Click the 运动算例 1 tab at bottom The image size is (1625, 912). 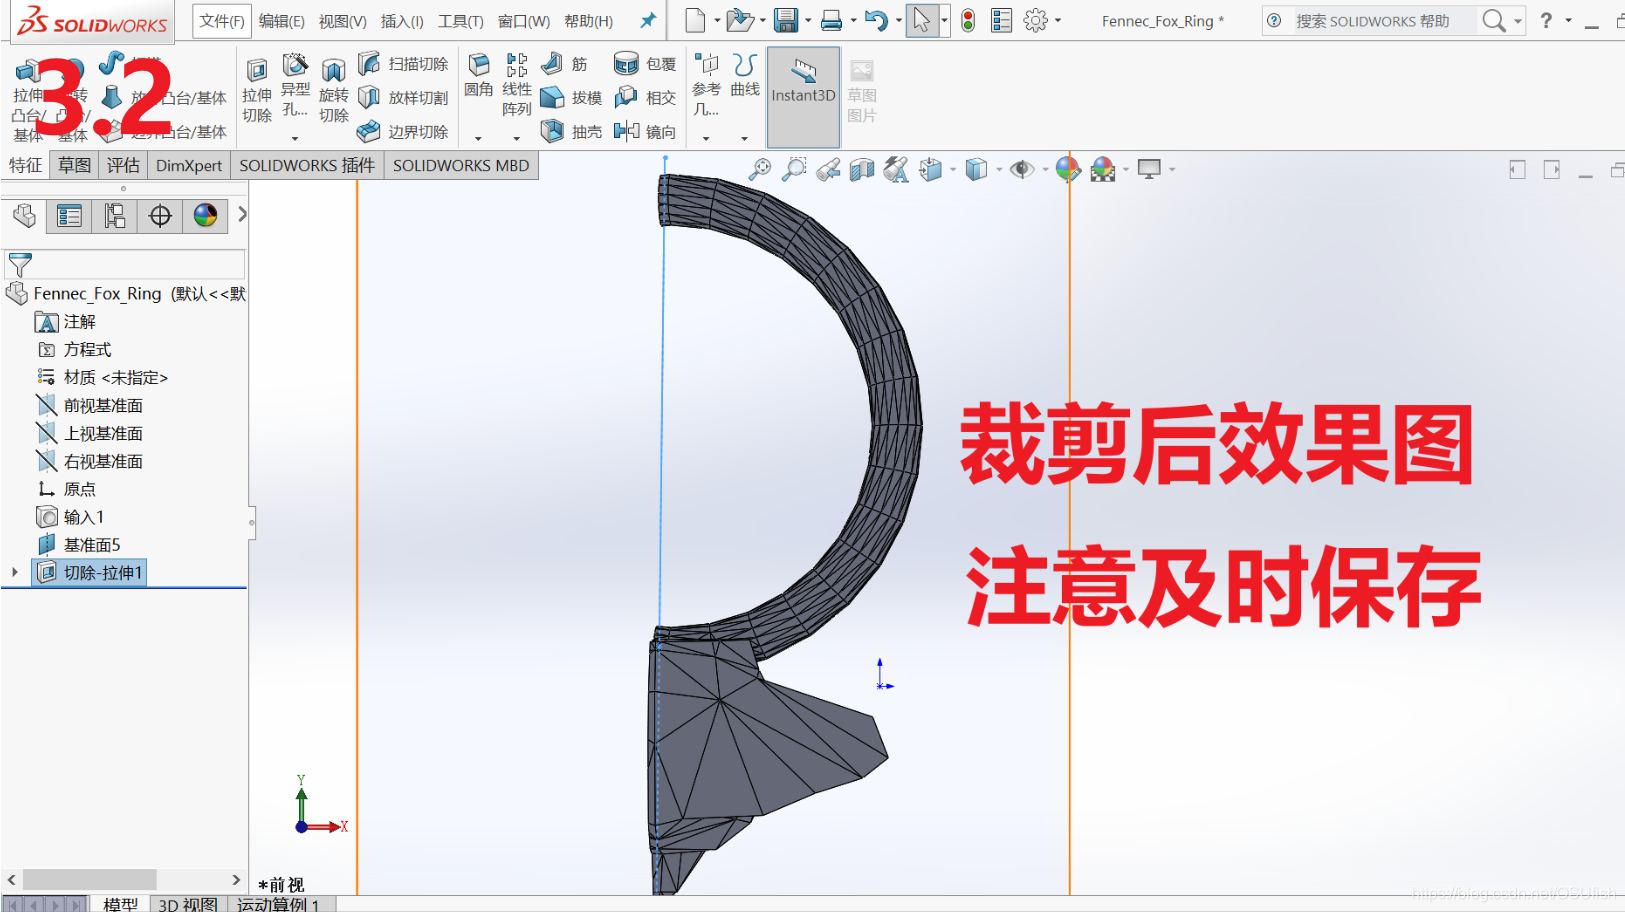280,905
